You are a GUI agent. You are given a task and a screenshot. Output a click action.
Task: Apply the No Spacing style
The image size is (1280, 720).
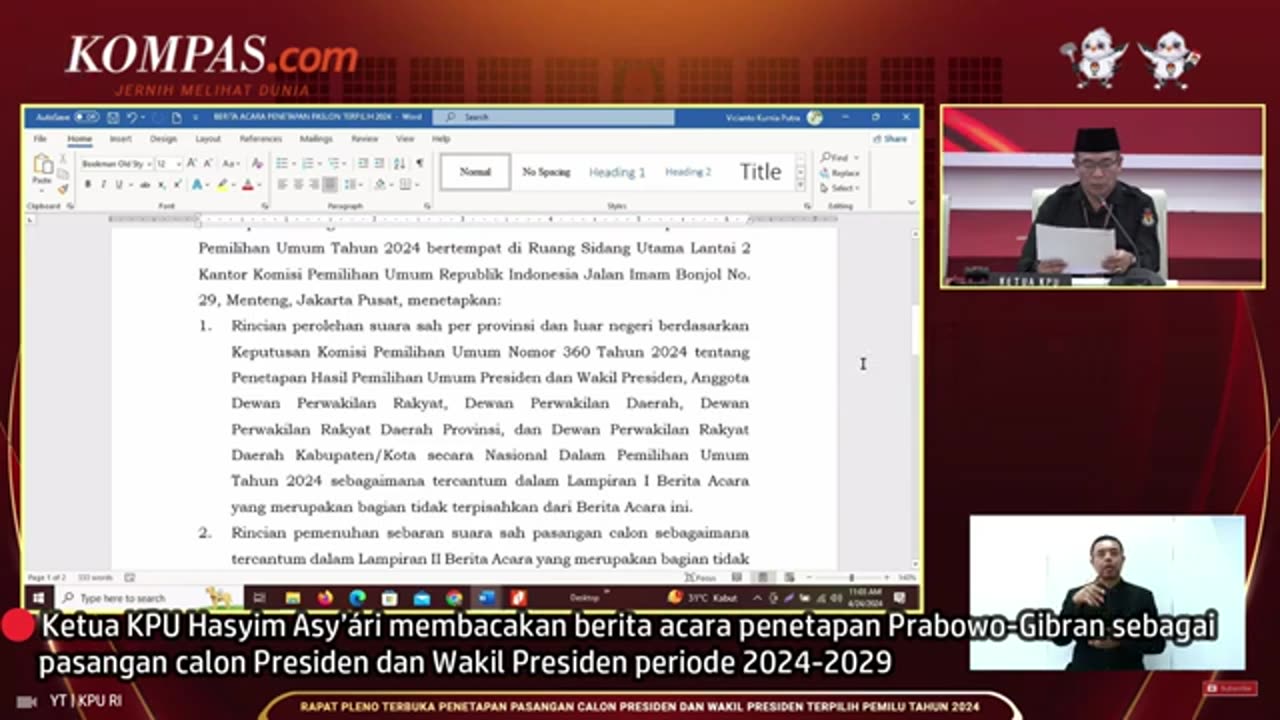point(546,172)
